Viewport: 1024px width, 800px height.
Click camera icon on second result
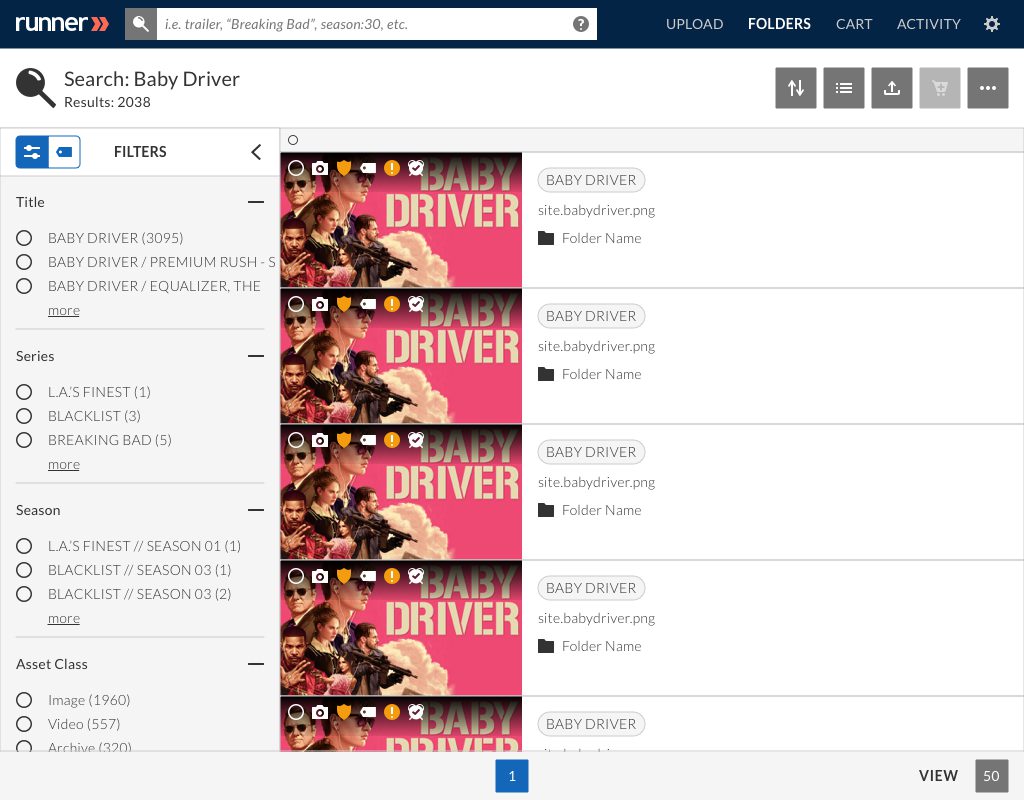point(319,304)
